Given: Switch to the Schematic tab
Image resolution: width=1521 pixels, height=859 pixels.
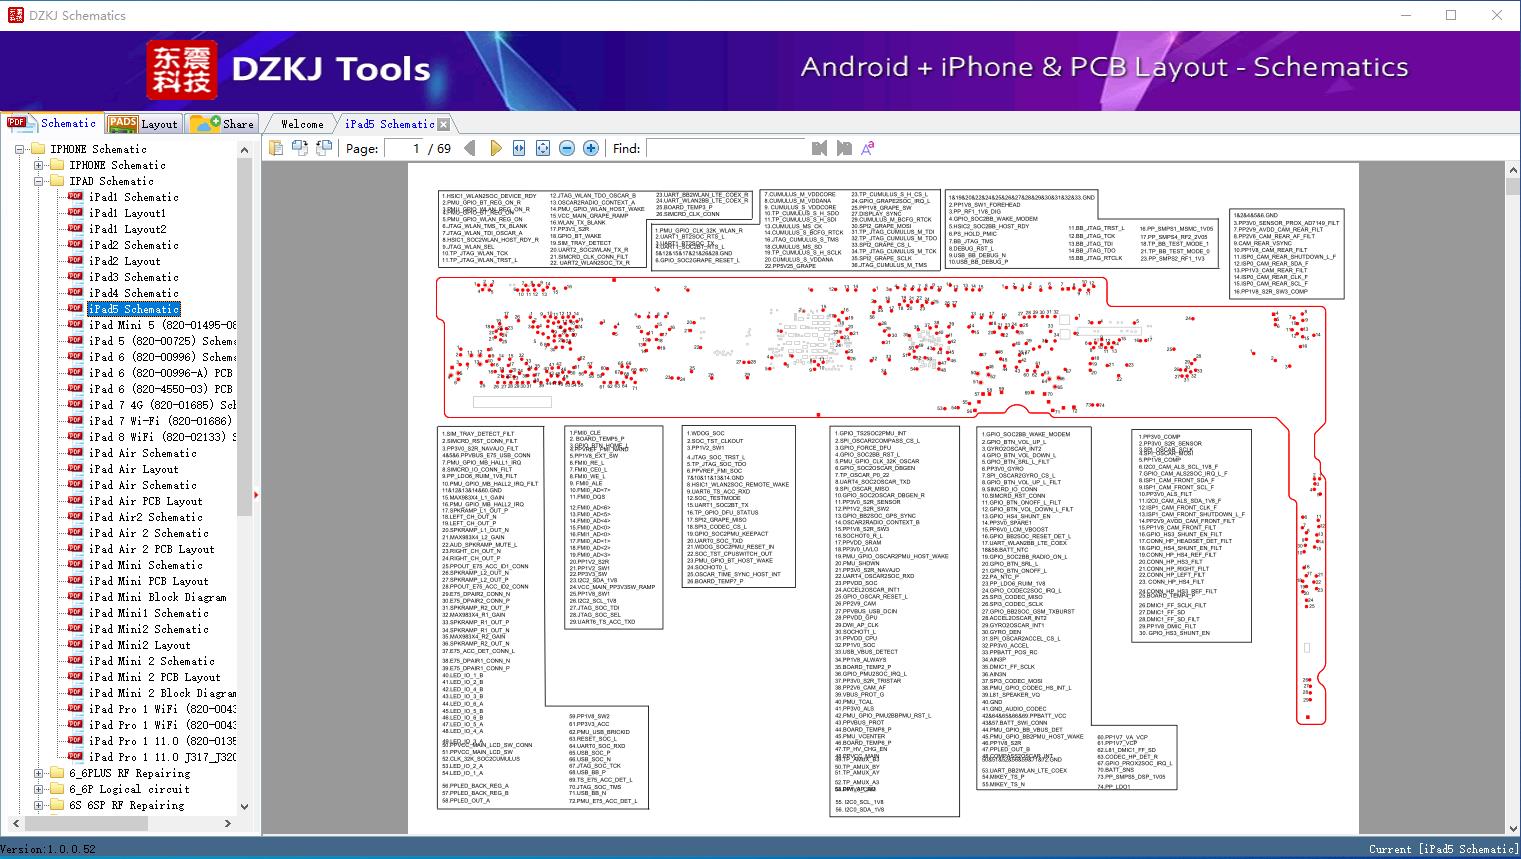Looking at the screenshot, I should (x=52, y=123).
